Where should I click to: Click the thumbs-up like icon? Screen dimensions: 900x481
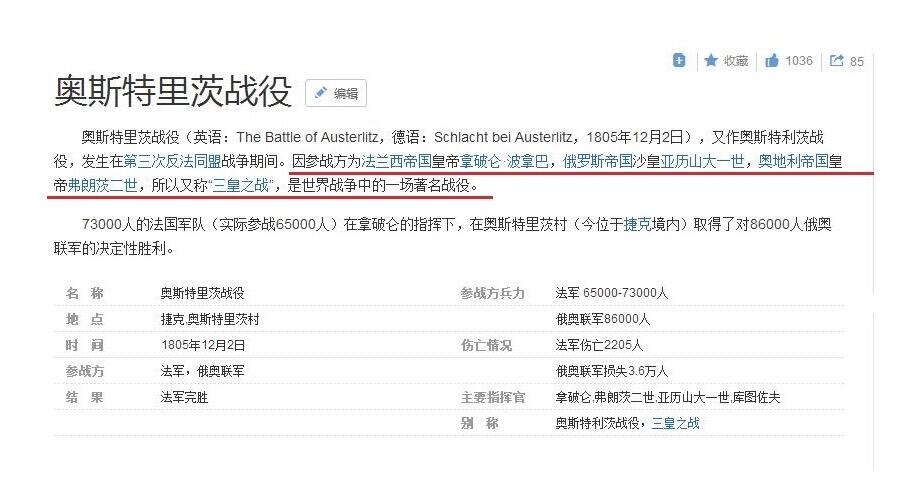click(x=772, y=61)
